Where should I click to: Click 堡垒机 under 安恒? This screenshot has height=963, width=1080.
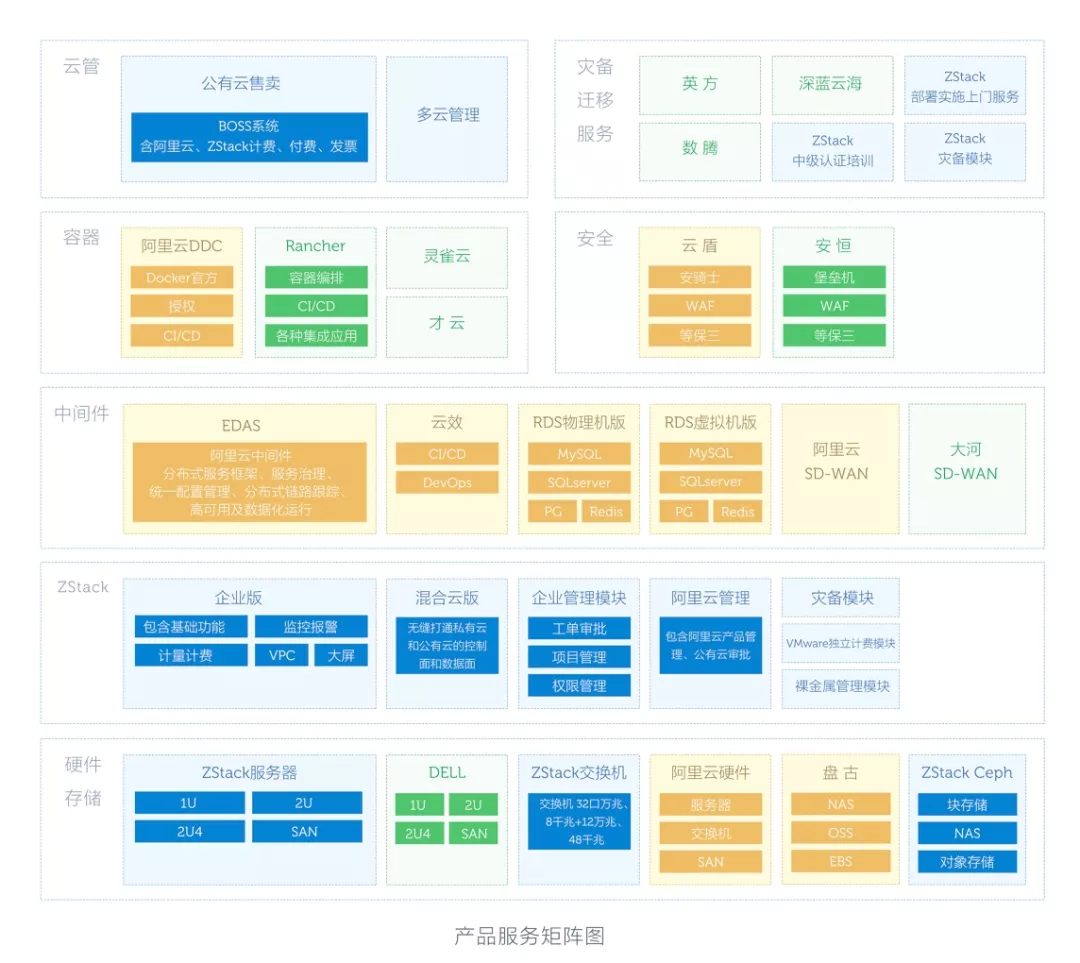tap(834, 277)
